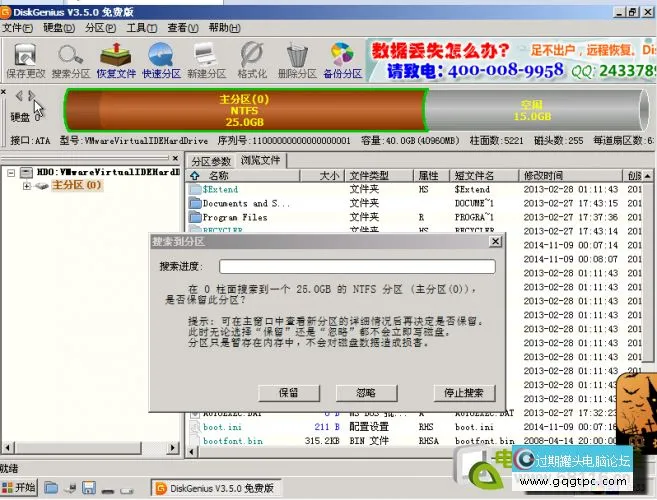This screenshot has width=657, height=500.
Task: Open the 文件(F) menu
Action: pyautogui.click(x=18, y=28)
